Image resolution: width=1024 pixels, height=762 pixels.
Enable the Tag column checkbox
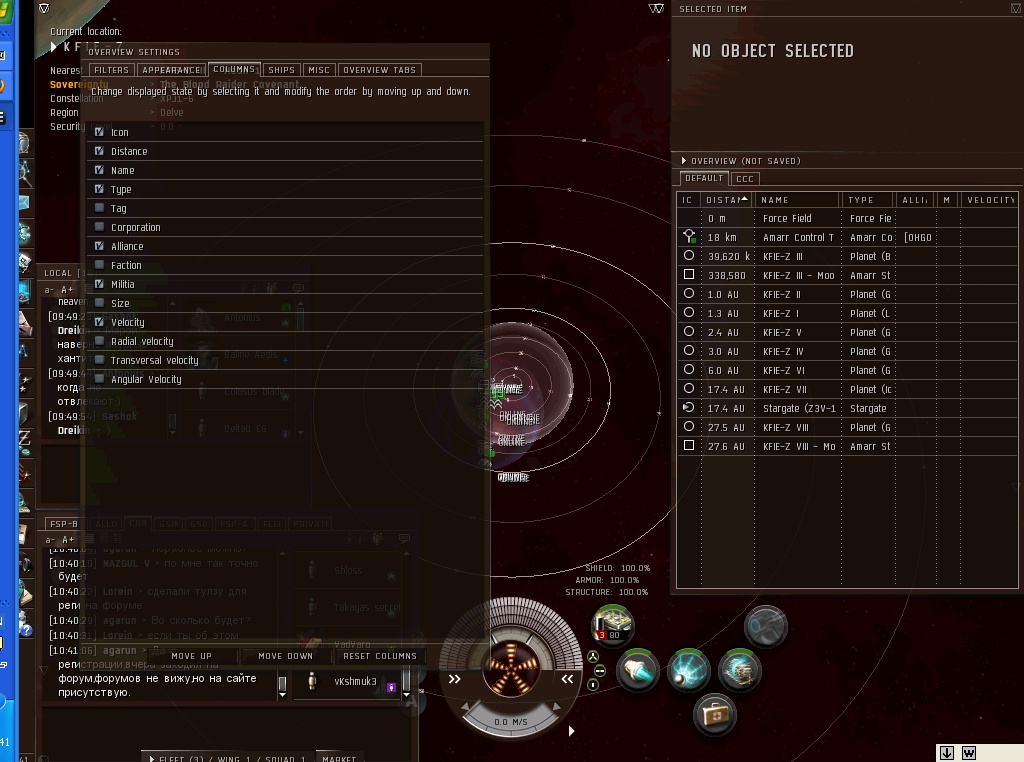[99, 208]
